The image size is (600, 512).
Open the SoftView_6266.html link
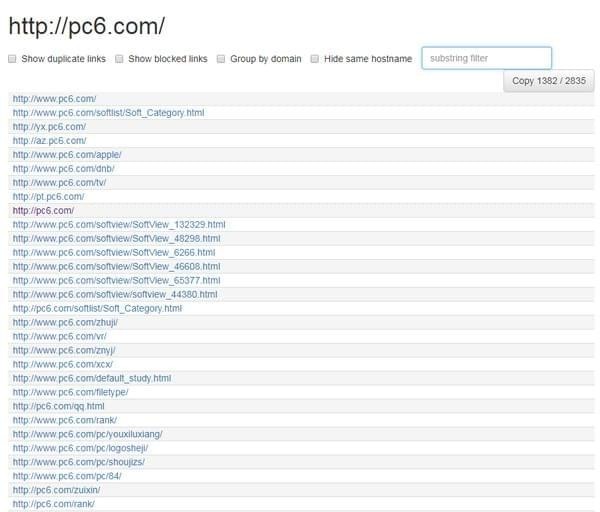[113, 253]
